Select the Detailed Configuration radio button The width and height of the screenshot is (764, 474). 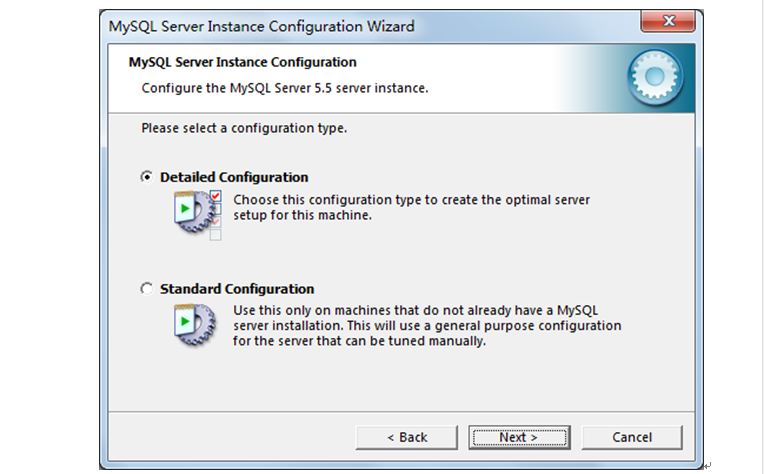[x=147, y=177]
